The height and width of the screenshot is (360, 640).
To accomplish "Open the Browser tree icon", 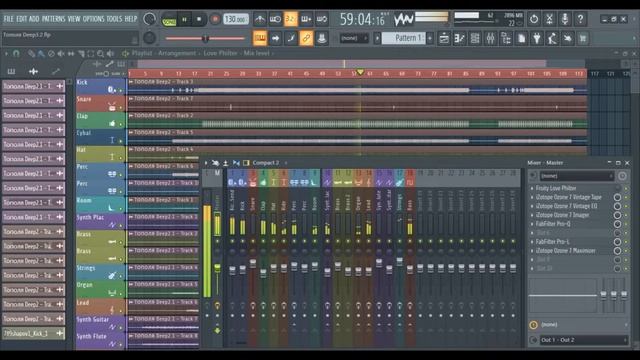I will (x=506, y=39).
